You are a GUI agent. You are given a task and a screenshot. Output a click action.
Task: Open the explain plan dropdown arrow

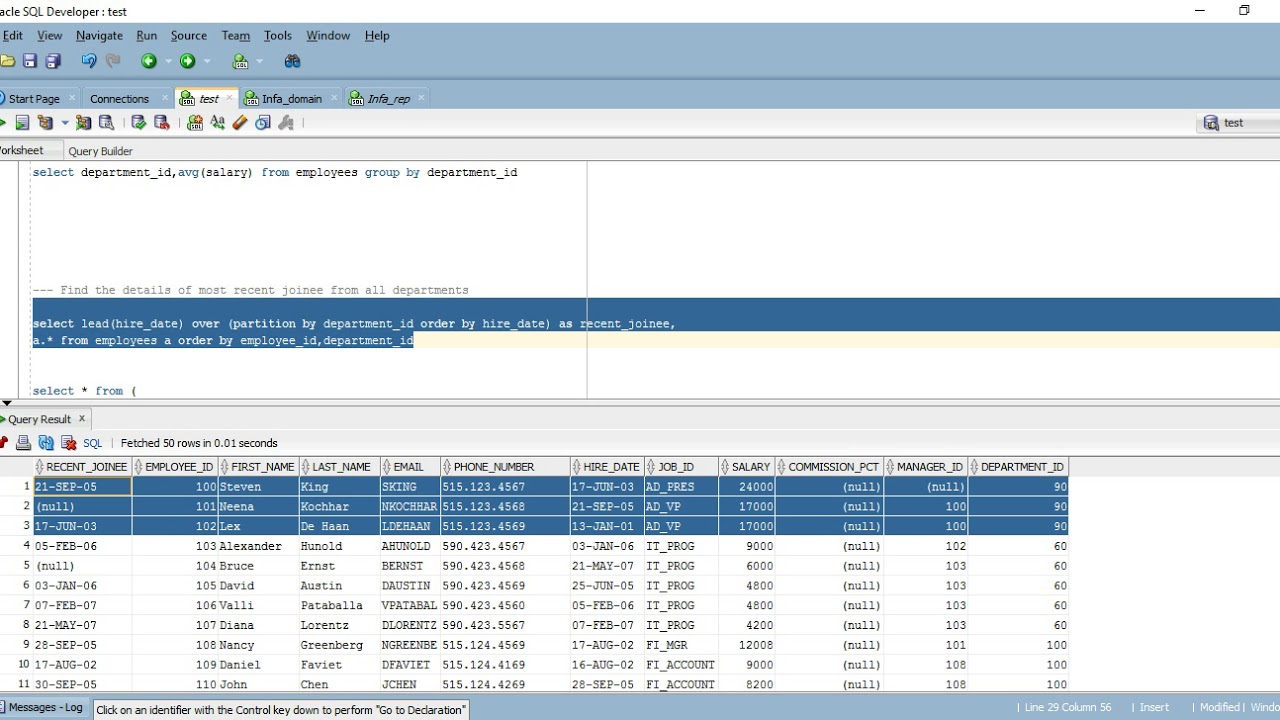(x=65, y=123)
